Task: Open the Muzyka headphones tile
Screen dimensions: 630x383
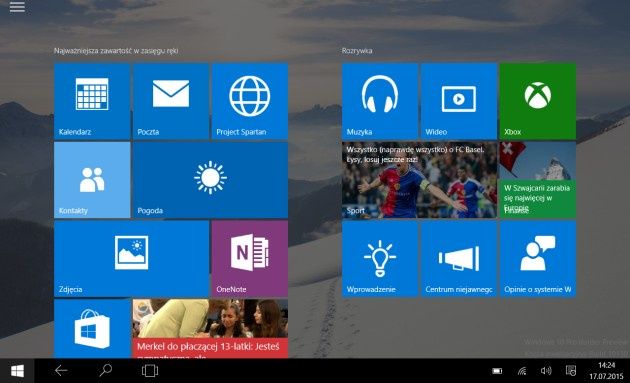Action: (380, 101)
